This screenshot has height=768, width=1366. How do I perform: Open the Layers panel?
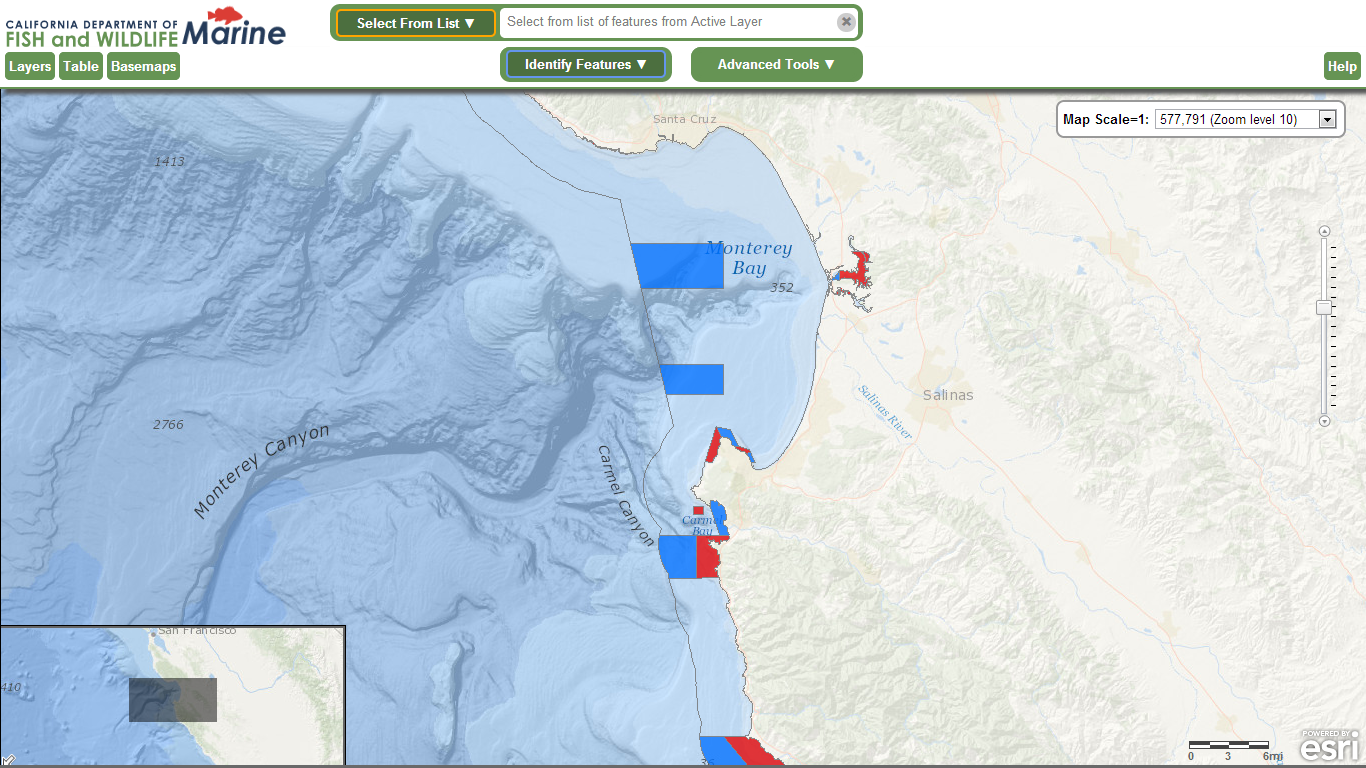[x=30, y=66]
